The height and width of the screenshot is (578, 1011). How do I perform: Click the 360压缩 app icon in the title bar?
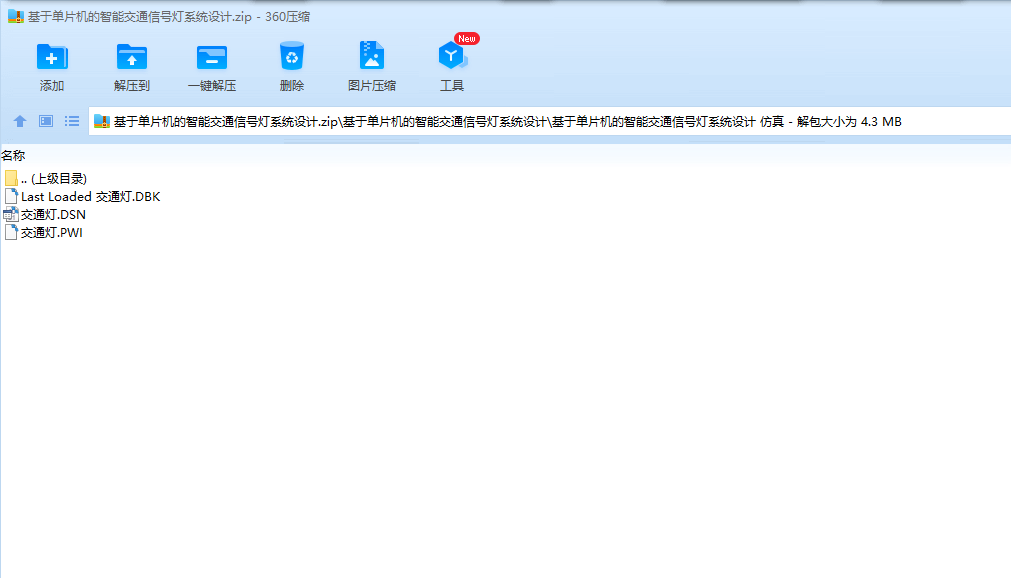click(x=15, y=17)
